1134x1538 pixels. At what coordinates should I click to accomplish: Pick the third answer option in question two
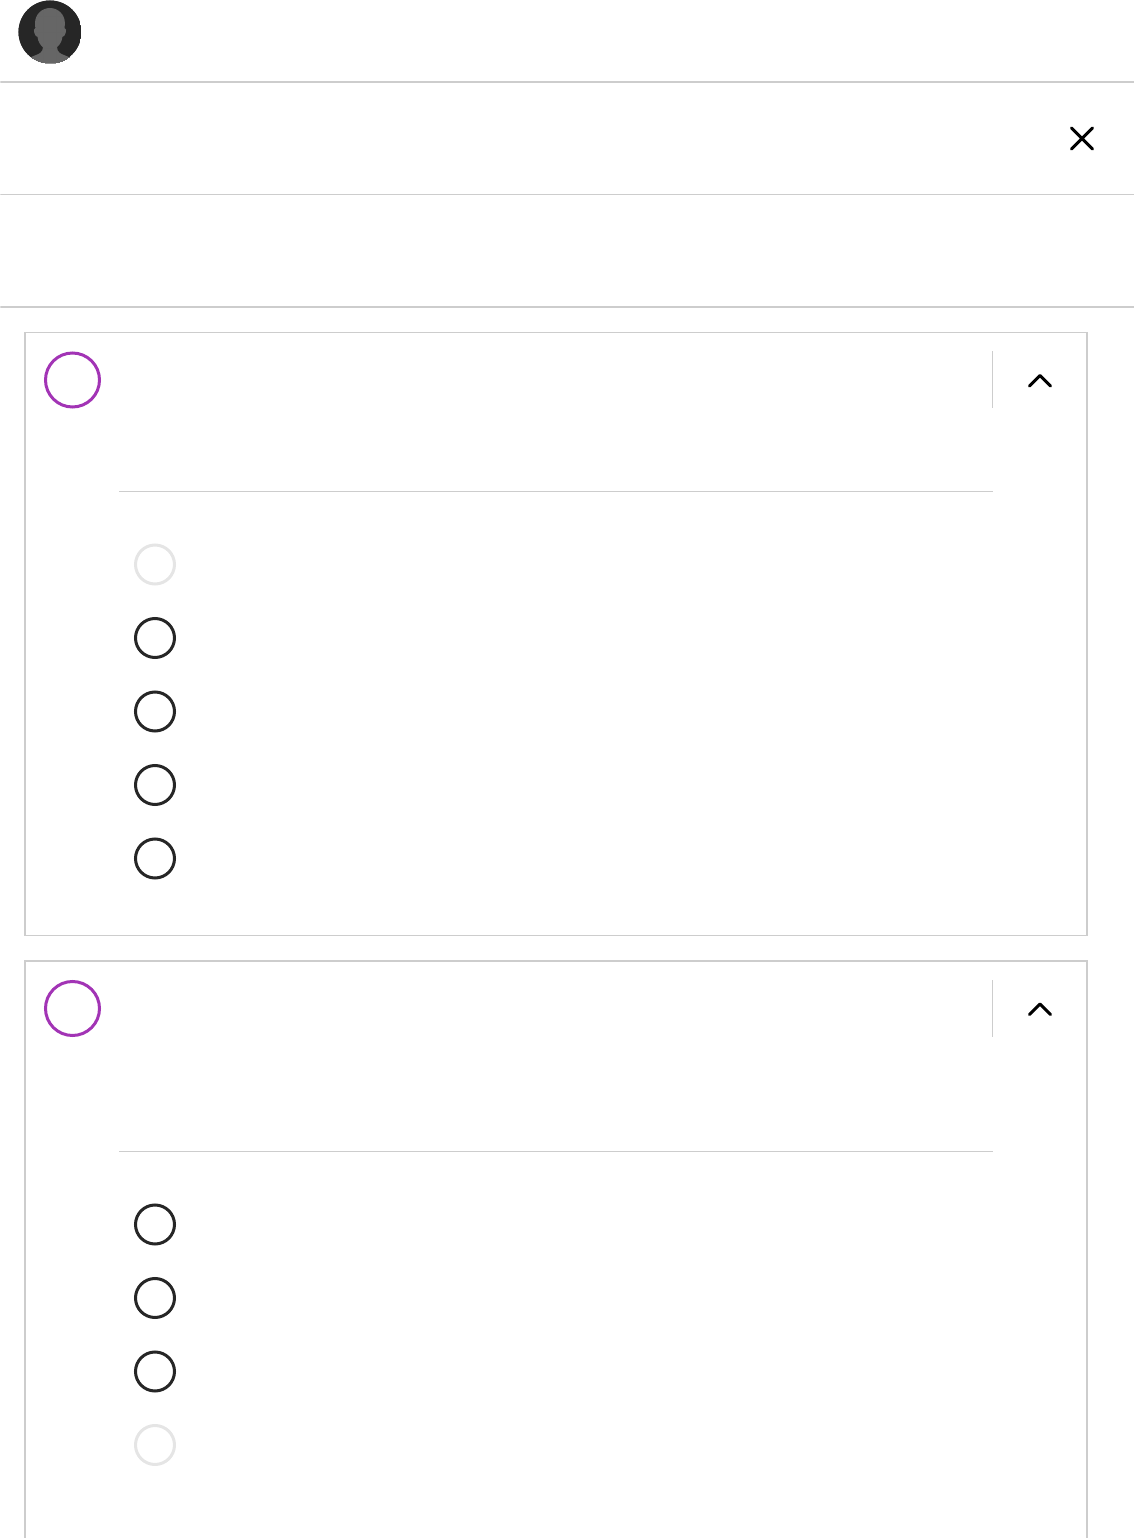155,1372
